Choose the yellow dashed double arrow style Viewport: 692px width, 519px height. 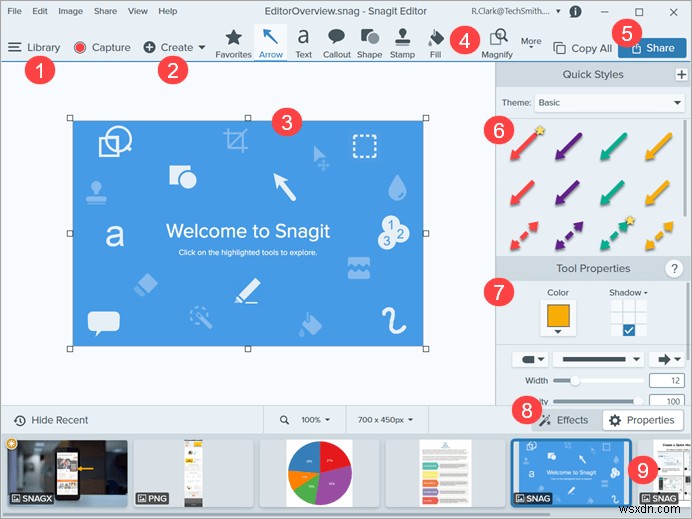coord(659,236)
